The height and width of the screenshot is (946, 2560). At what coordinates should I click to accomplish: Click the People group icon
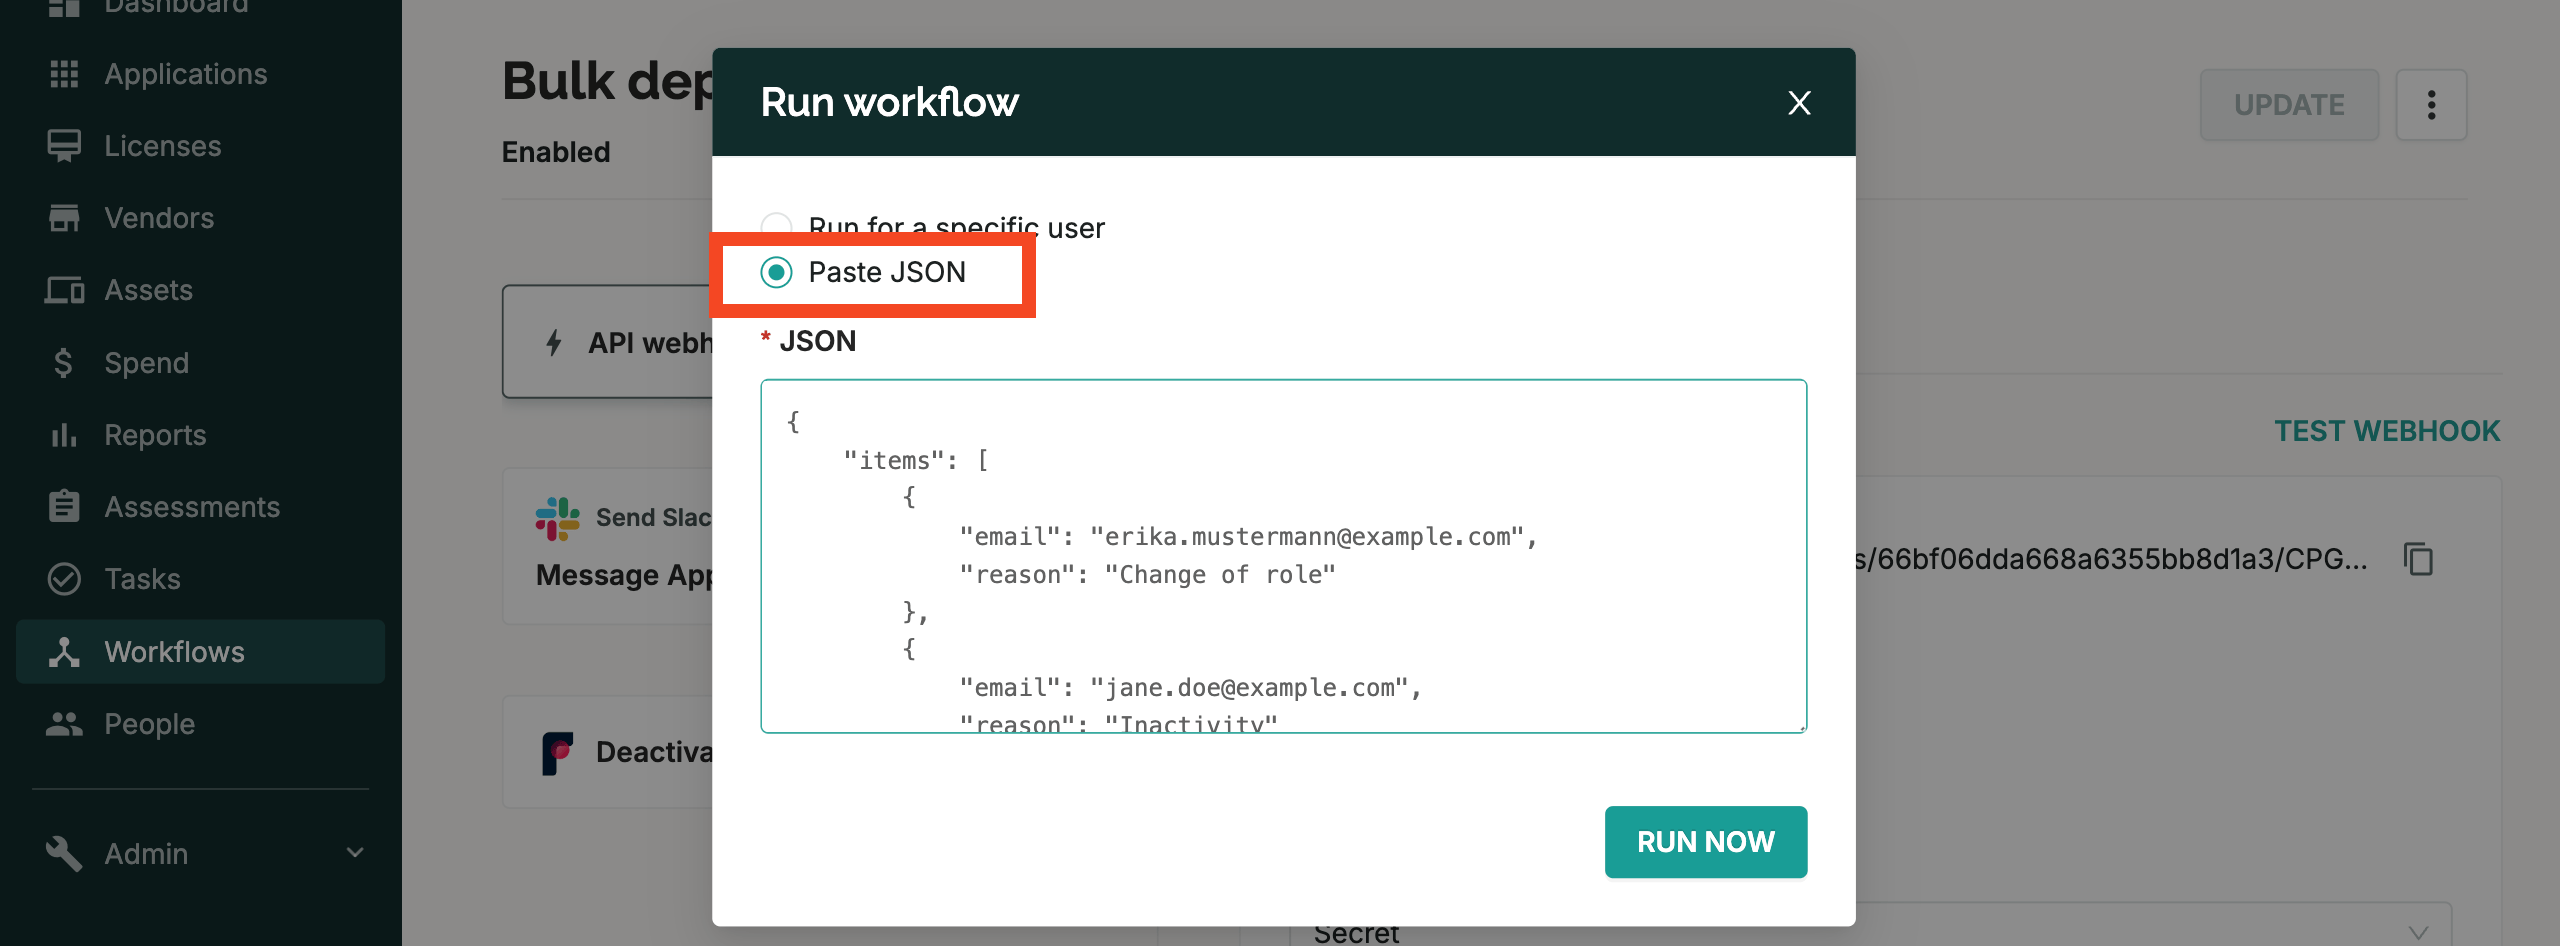pos(64,724)
